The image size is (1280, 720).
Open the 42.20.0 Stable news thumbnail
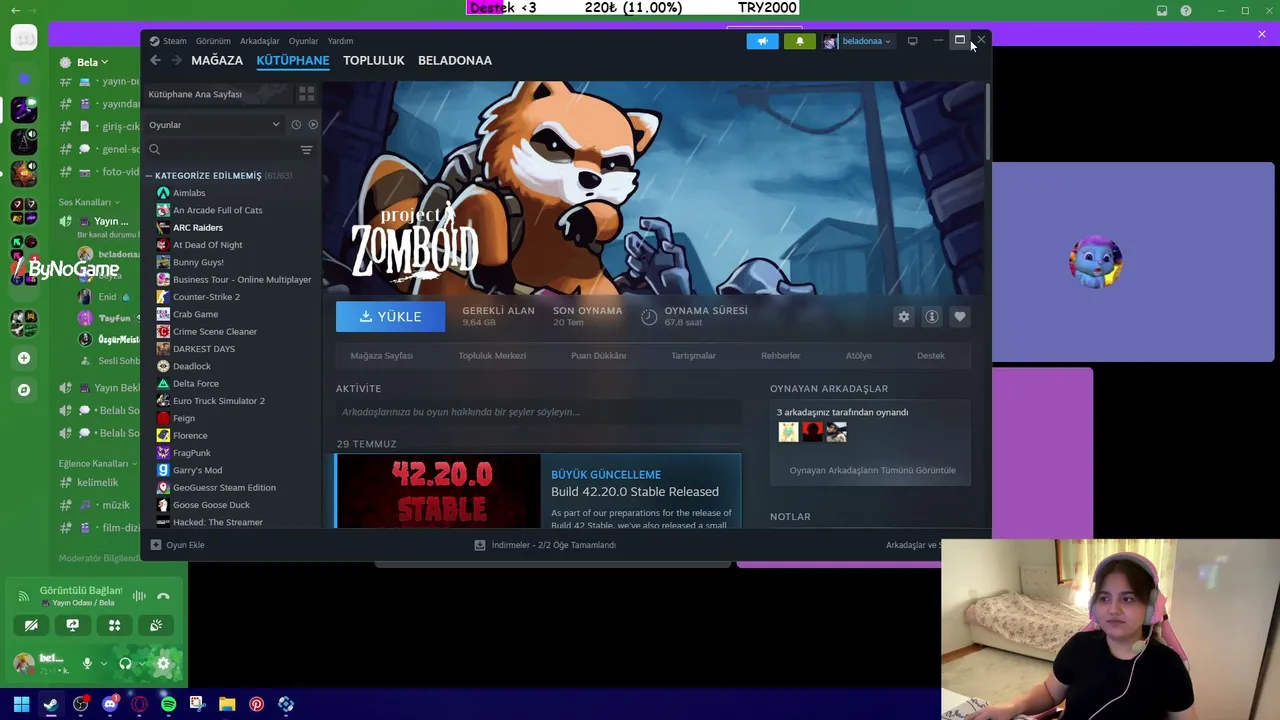[x=438, y=491]
